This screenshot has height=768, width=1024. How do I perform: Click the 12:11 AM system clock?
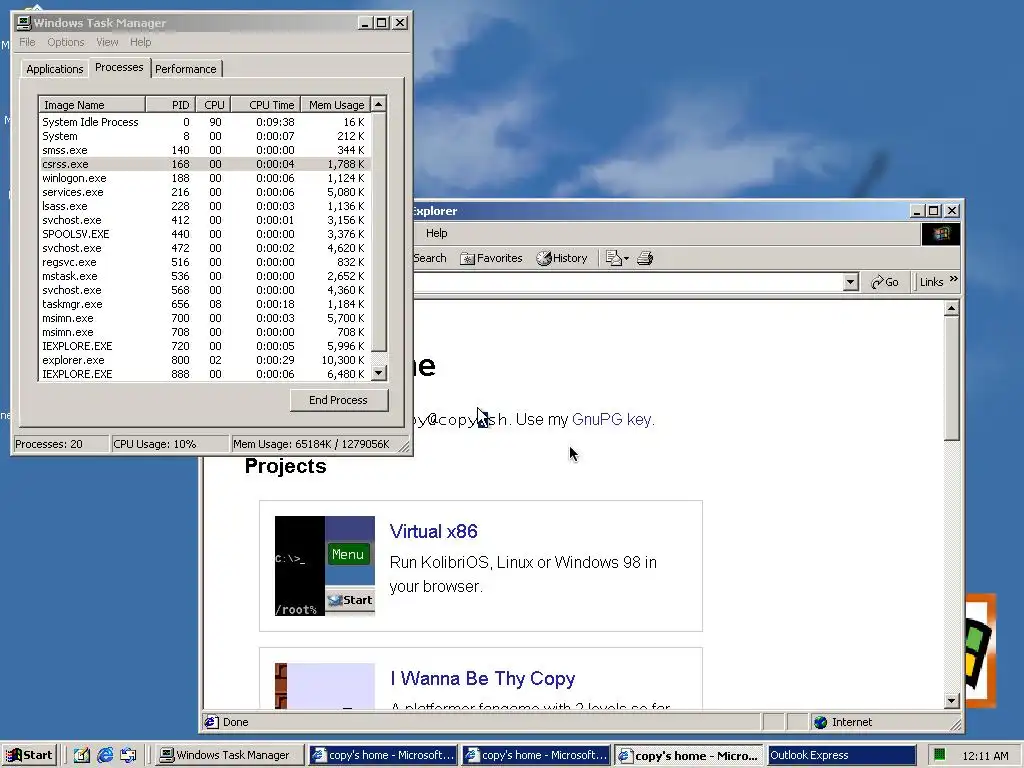[x=985, y=756]
